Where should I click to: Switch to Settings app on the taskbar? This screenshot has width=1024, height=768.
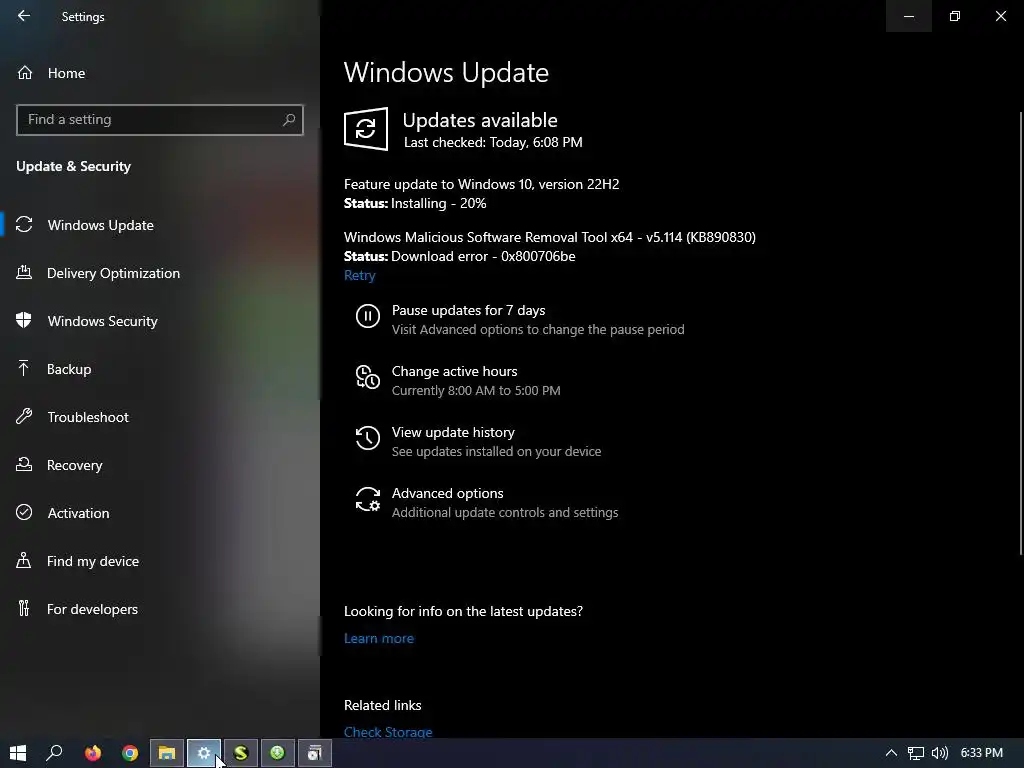coord(204,753)
